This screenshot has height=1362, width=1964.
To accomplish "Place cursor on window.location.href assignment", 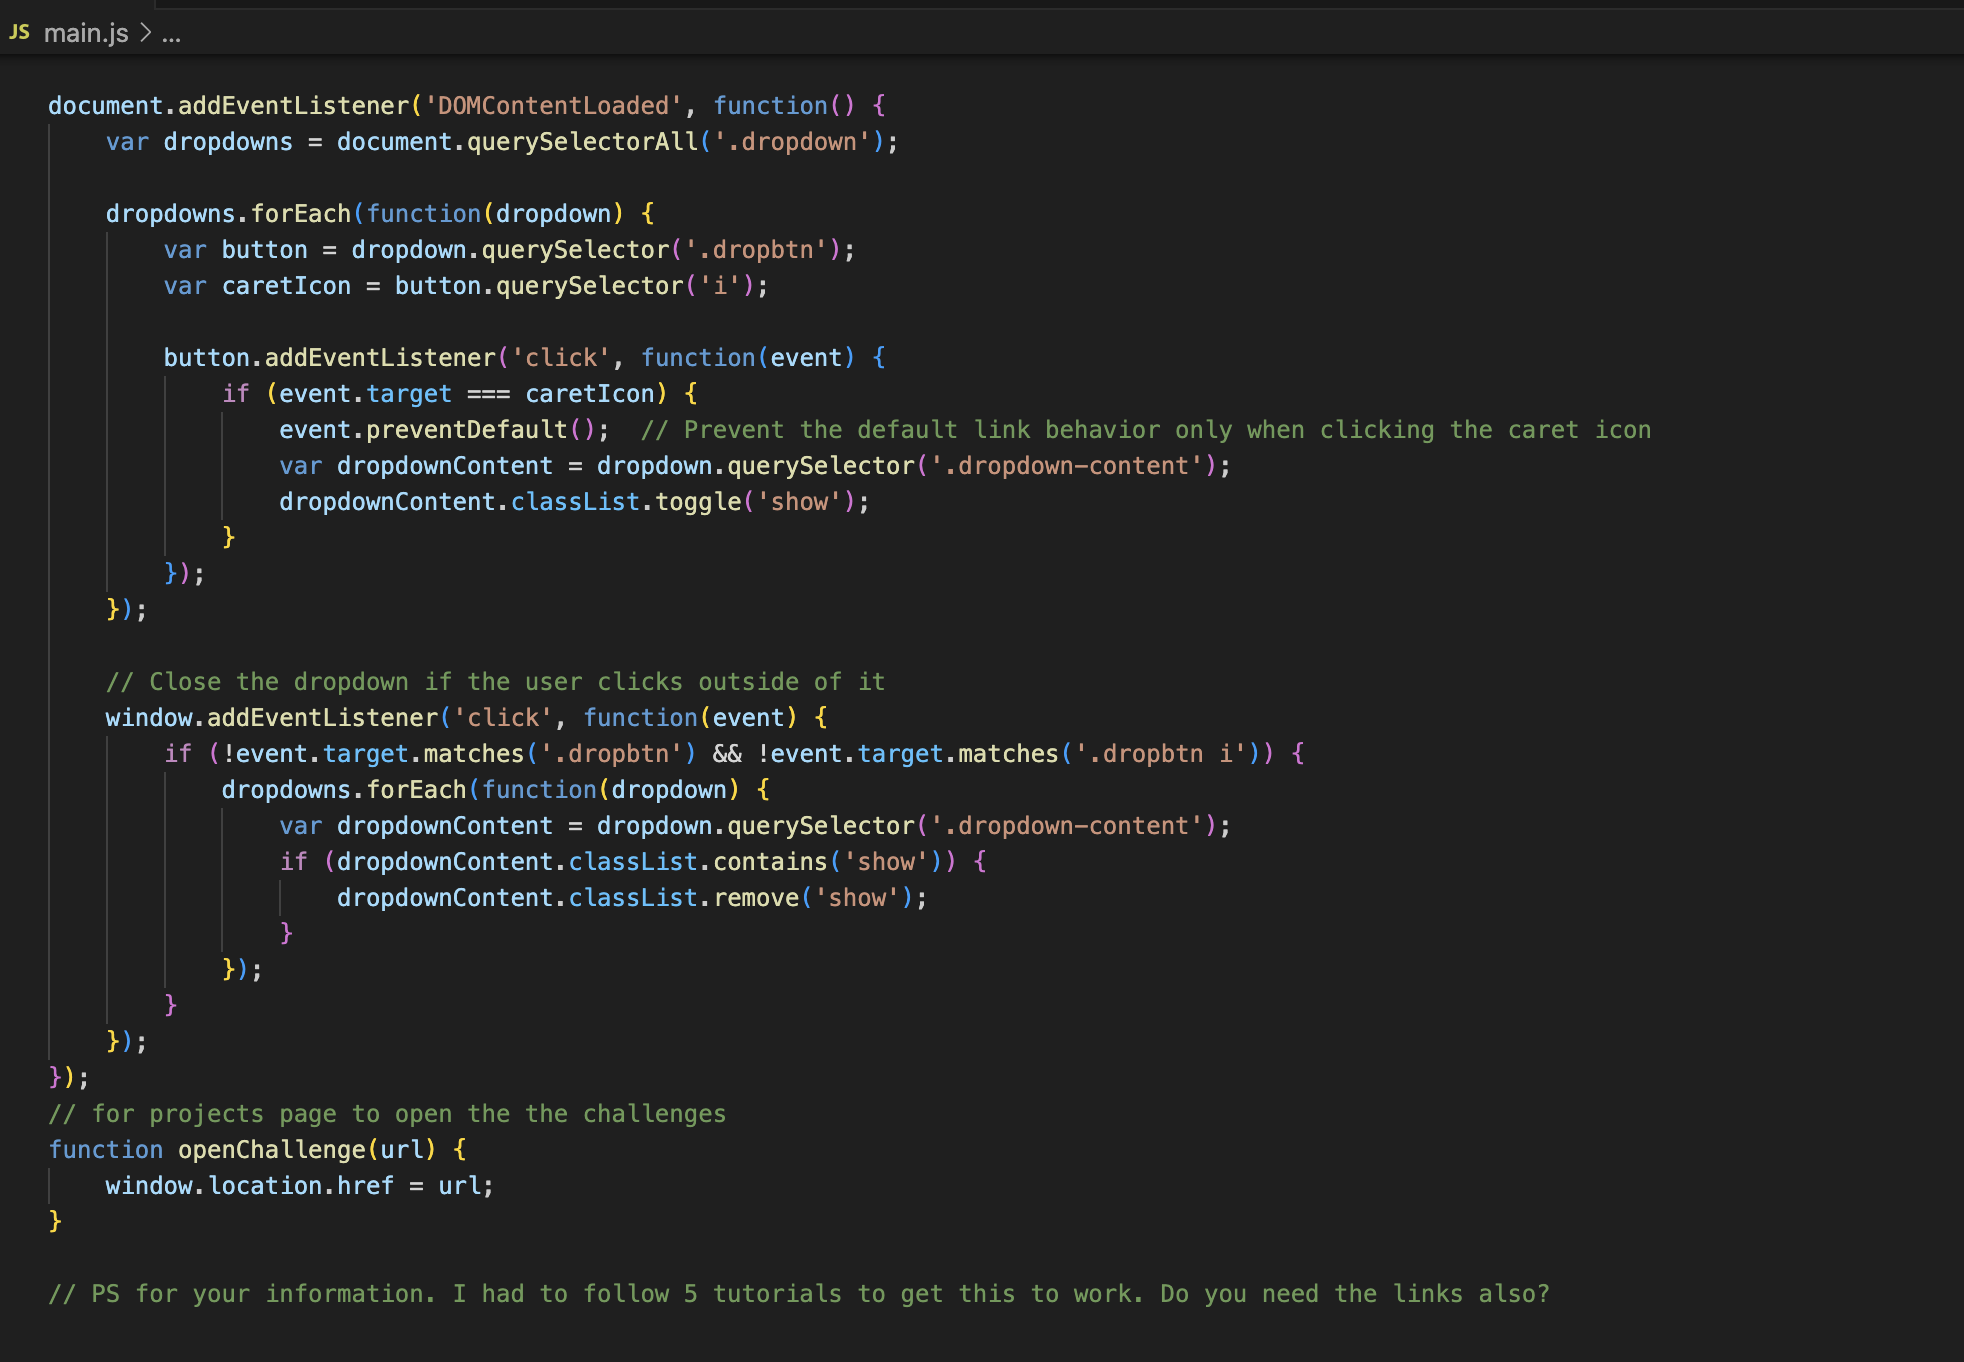I will [250, 1185].
